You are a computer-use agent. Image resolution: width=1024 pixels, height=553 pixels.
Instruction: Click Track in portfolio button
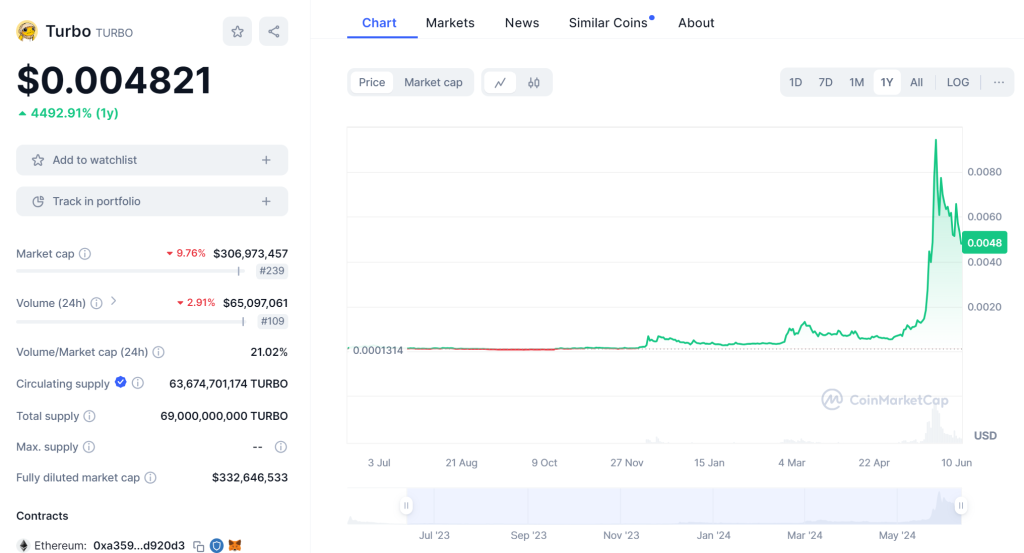152,201
